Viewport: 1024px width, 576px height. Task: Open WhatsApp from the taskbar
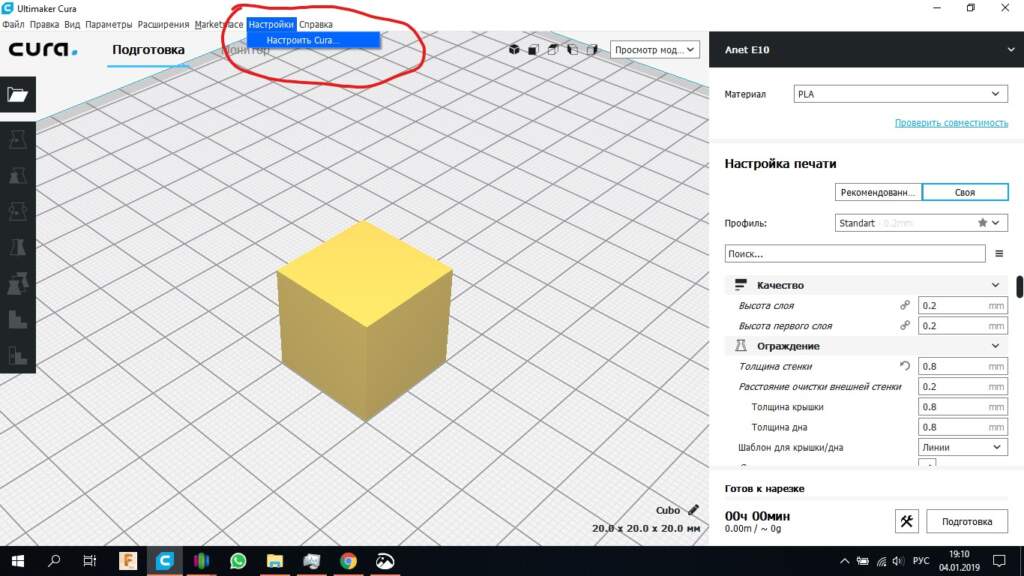click(237, 561)
